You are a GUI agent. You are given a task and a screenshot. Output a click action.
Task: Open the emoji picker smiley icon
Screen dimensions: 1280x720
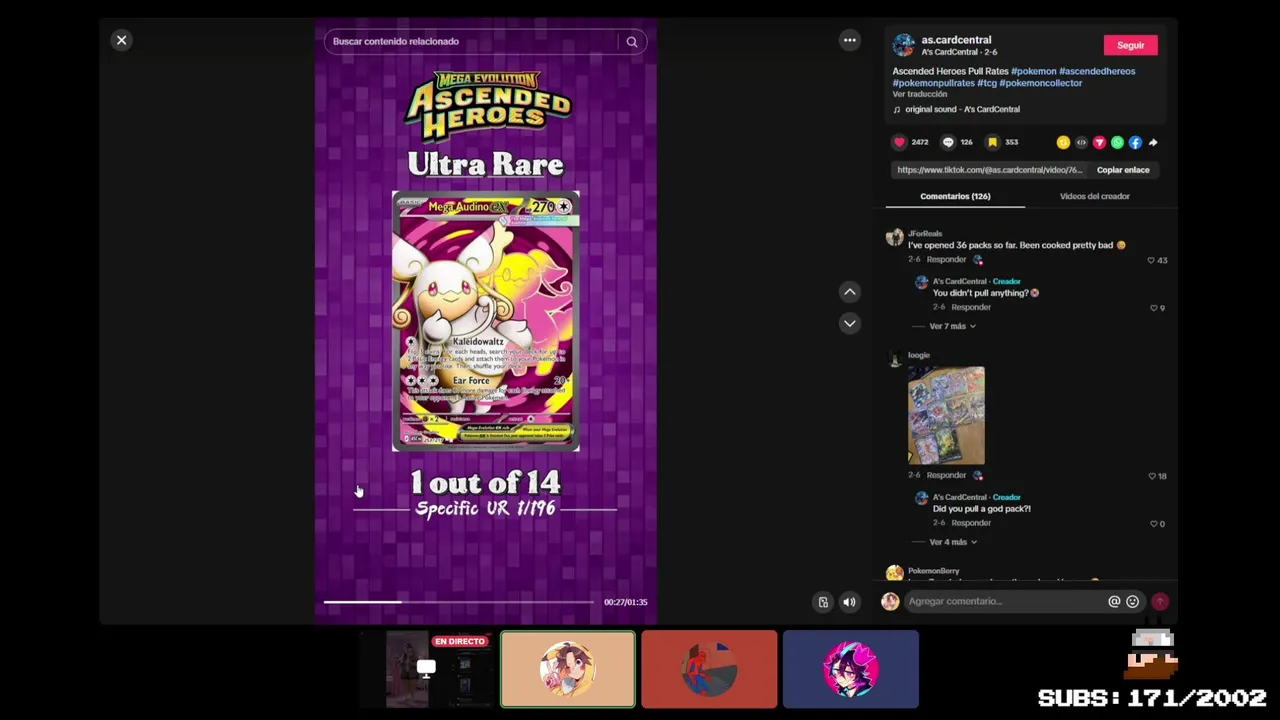pyautogui.click(x=1132, y=601)
